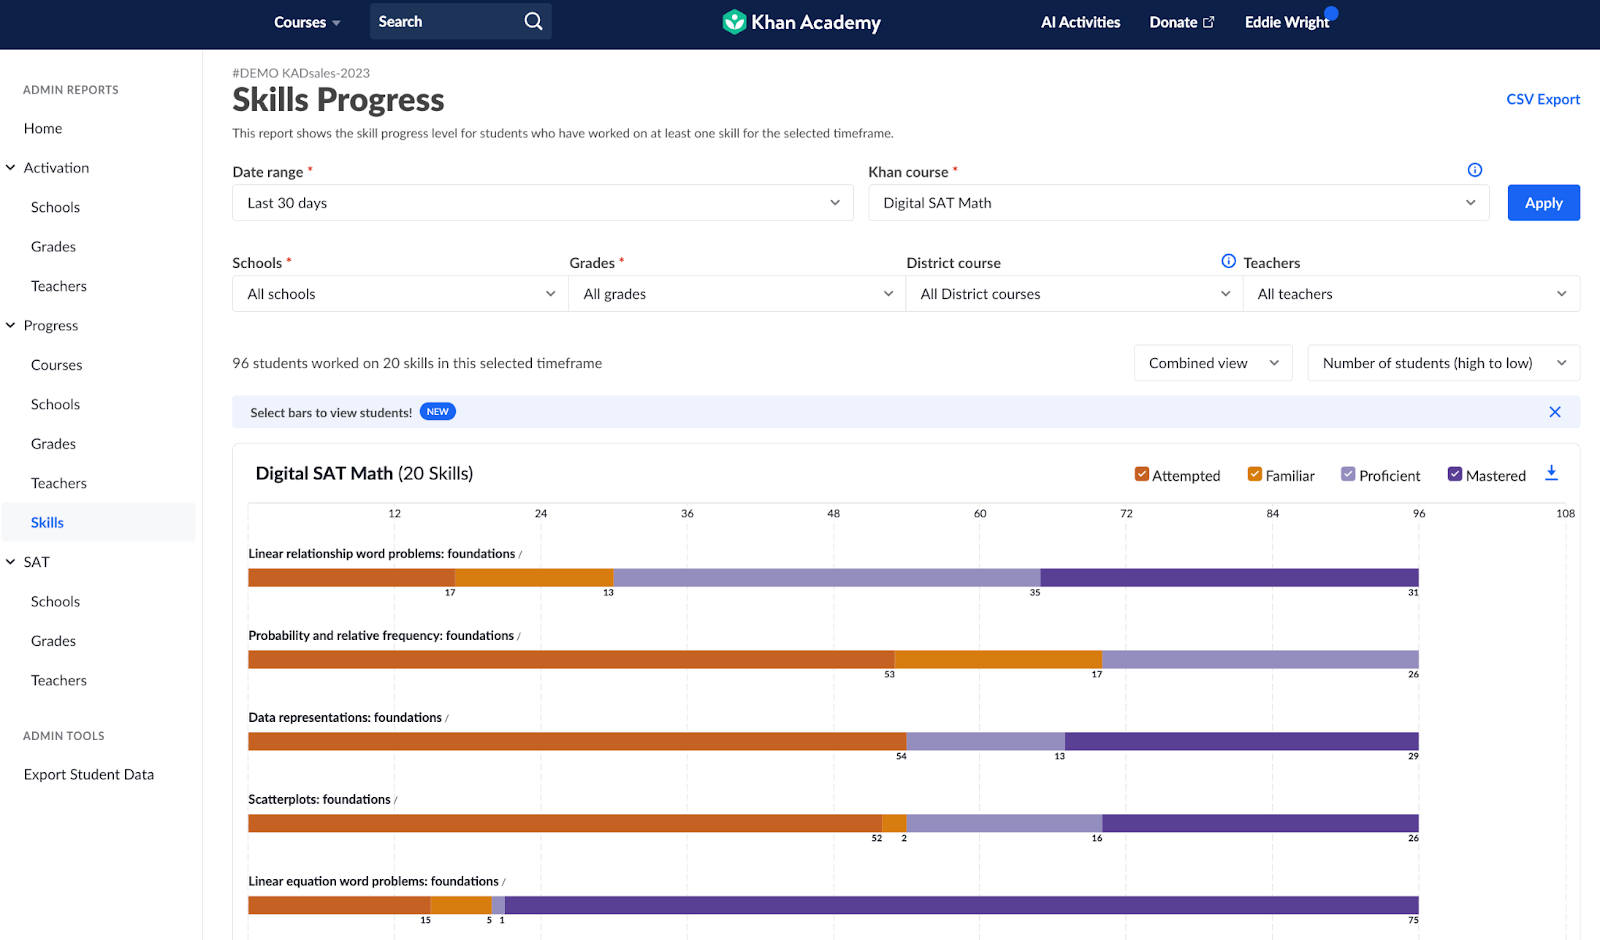The height and width of the screenshot is (940, 1600).
Task: Open the Eddie Wright account menu
Action: (x=1286, y=21)
